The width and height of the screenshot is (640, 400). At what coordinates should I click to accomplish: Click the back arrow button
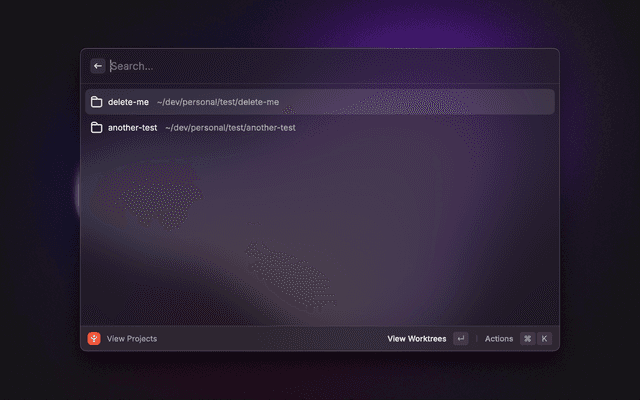(98, 66)
